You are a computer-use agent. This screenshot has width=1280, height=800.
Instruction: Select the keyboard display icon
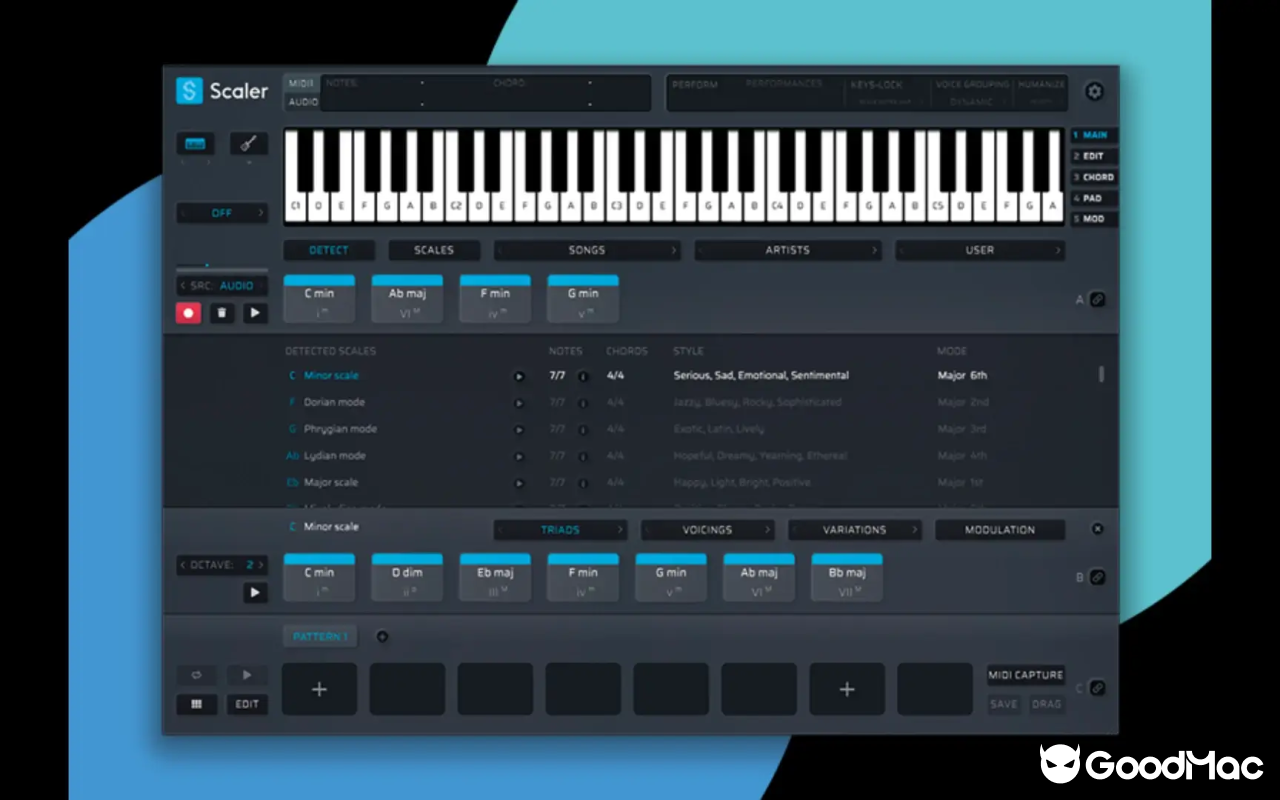[195, 143]
